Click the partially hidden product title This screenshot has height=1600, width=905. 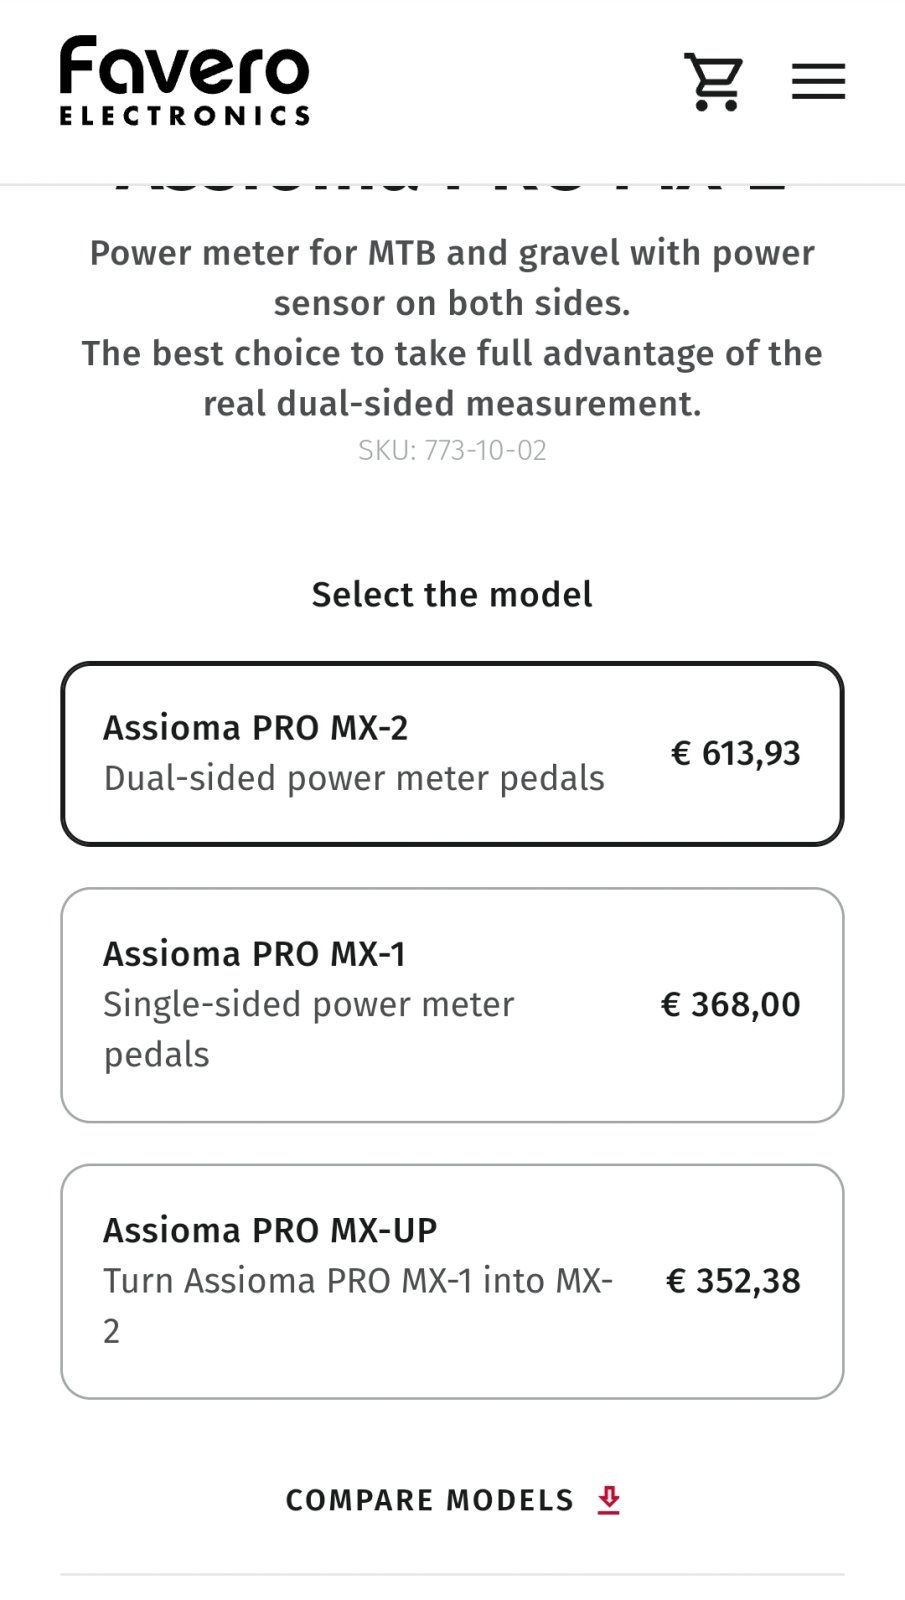(452, 190)
